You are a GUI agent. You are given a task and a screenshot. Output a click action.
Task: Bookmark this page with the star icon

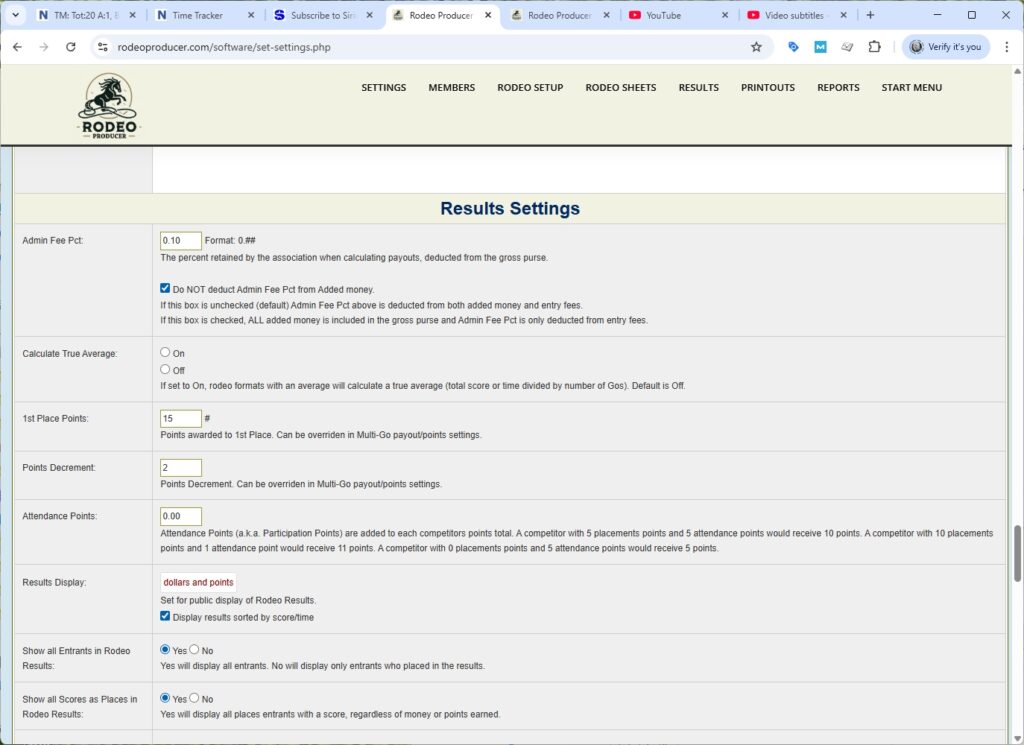tap(756, 46)
